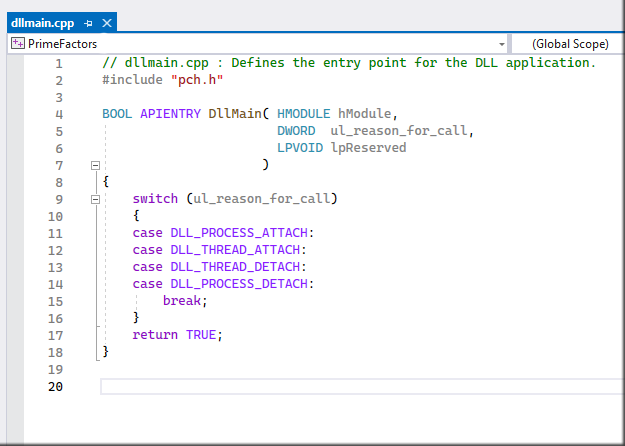The width and height of the screenshot is (625, 446).
Task: Click DLL_THREAD_ATTACH on line 12
Action: coord(235,250)
